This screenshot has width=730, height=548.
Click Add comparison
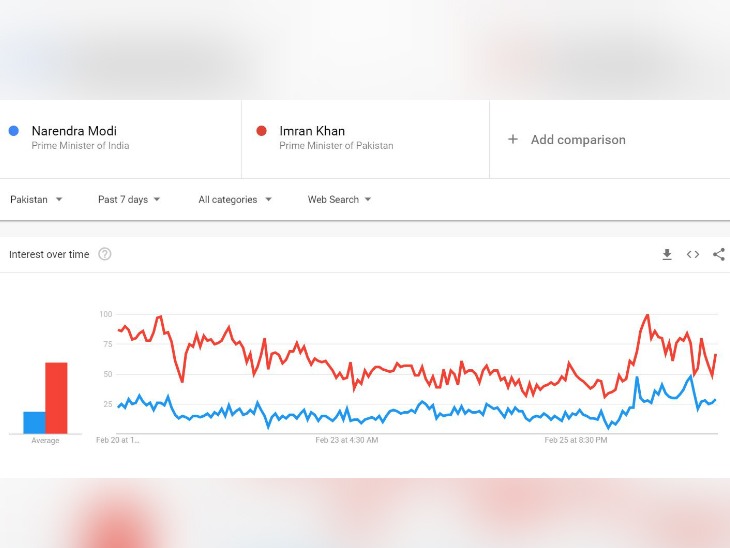point(578,140)
